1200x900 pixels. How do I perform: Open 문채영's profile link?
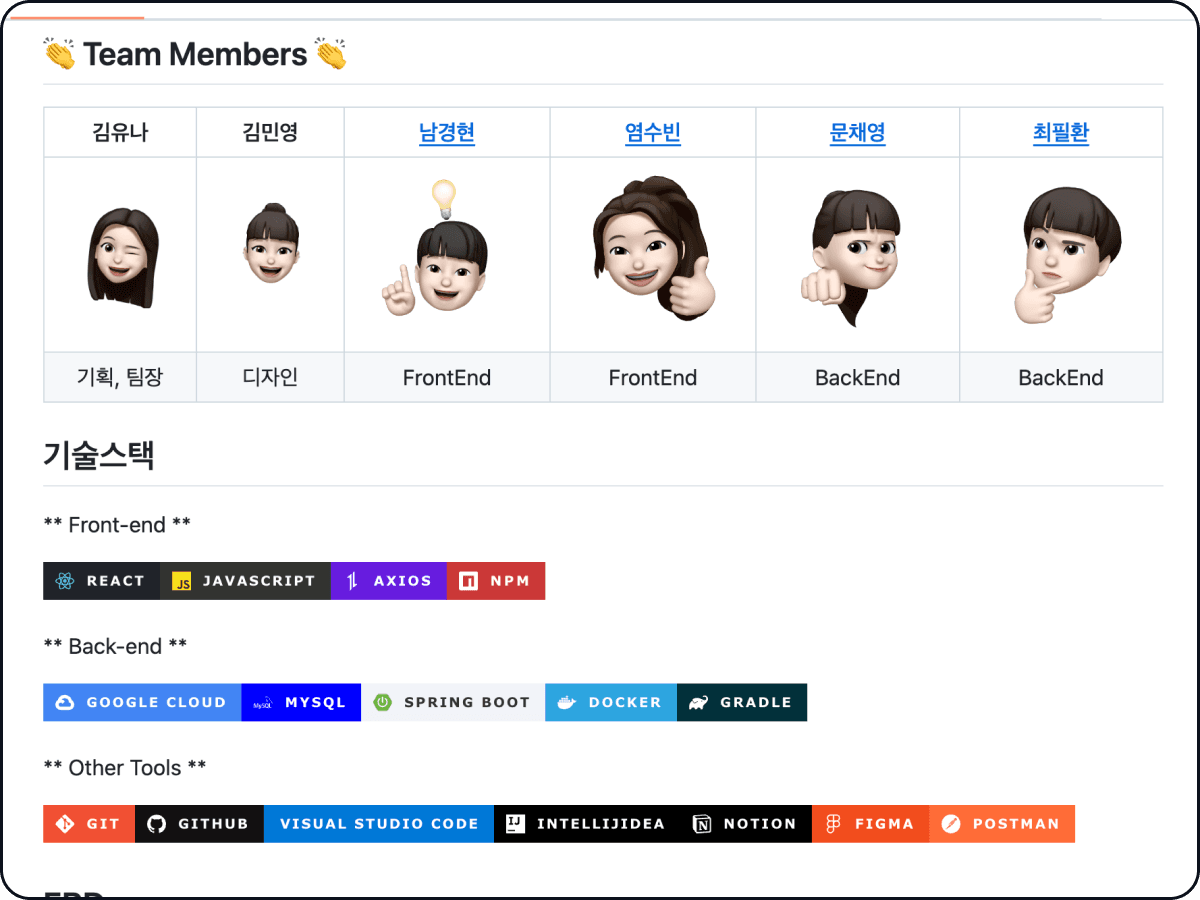click(858, 132)
